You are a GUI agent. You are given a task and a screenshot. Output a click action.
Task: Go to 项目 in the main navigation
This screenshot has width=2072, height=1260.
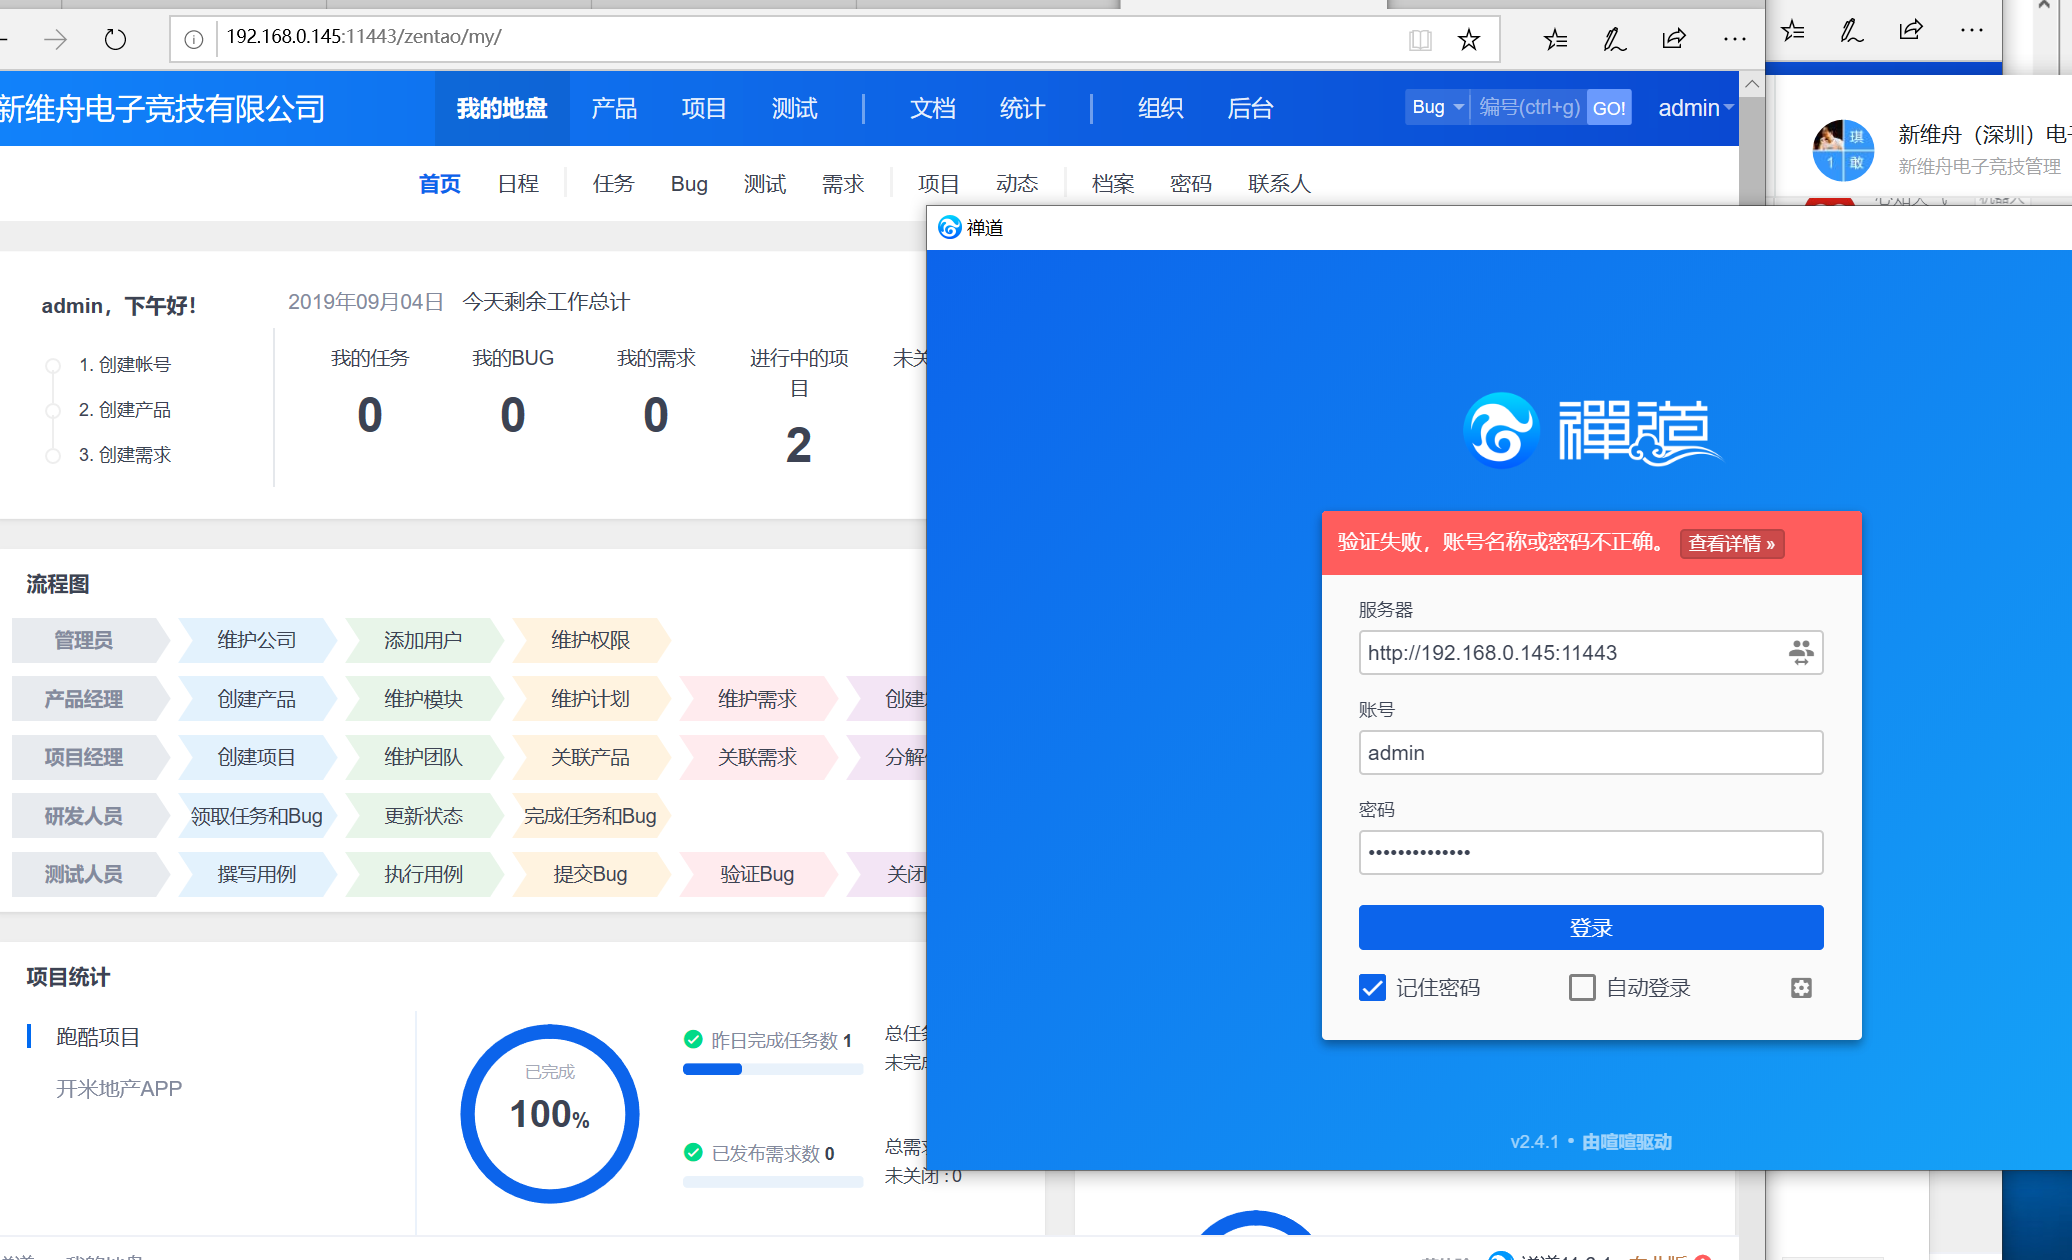704,108
